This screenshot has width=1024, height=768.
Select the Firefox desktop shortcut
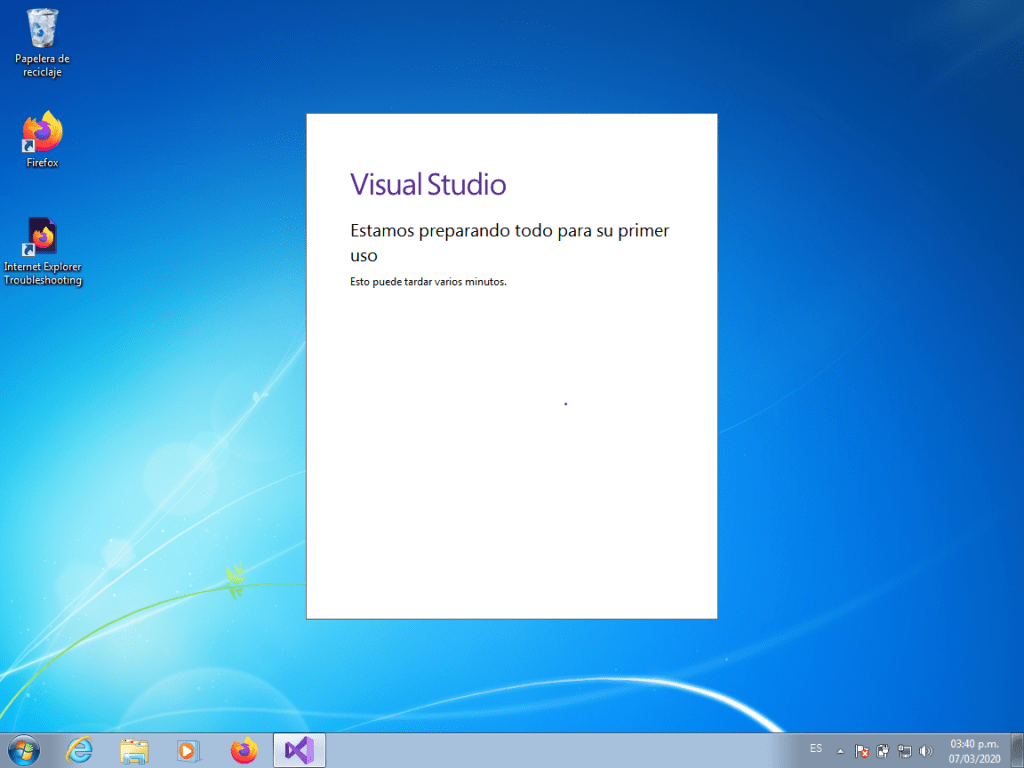click(x=42, y=139)
